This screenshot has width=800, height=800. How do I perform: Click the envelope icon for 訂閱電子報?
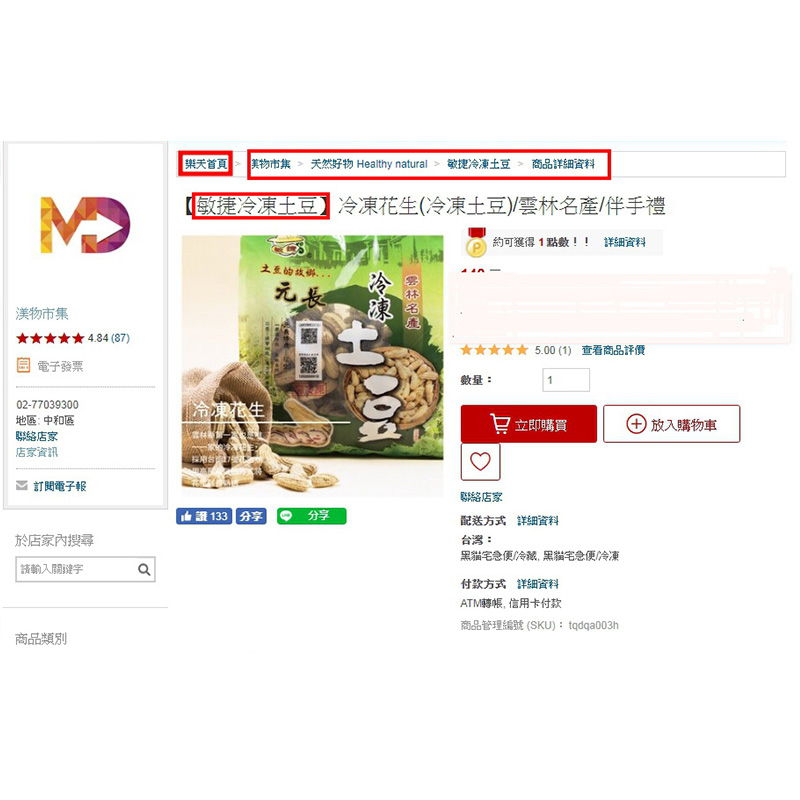pyautogui.click(x=22, y=485)
